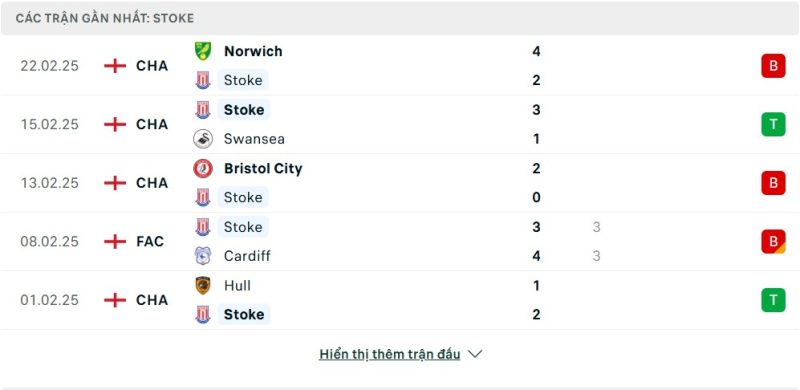Open the Bristol City team name link
Screen dimensions: 800x390
[263, 168]
